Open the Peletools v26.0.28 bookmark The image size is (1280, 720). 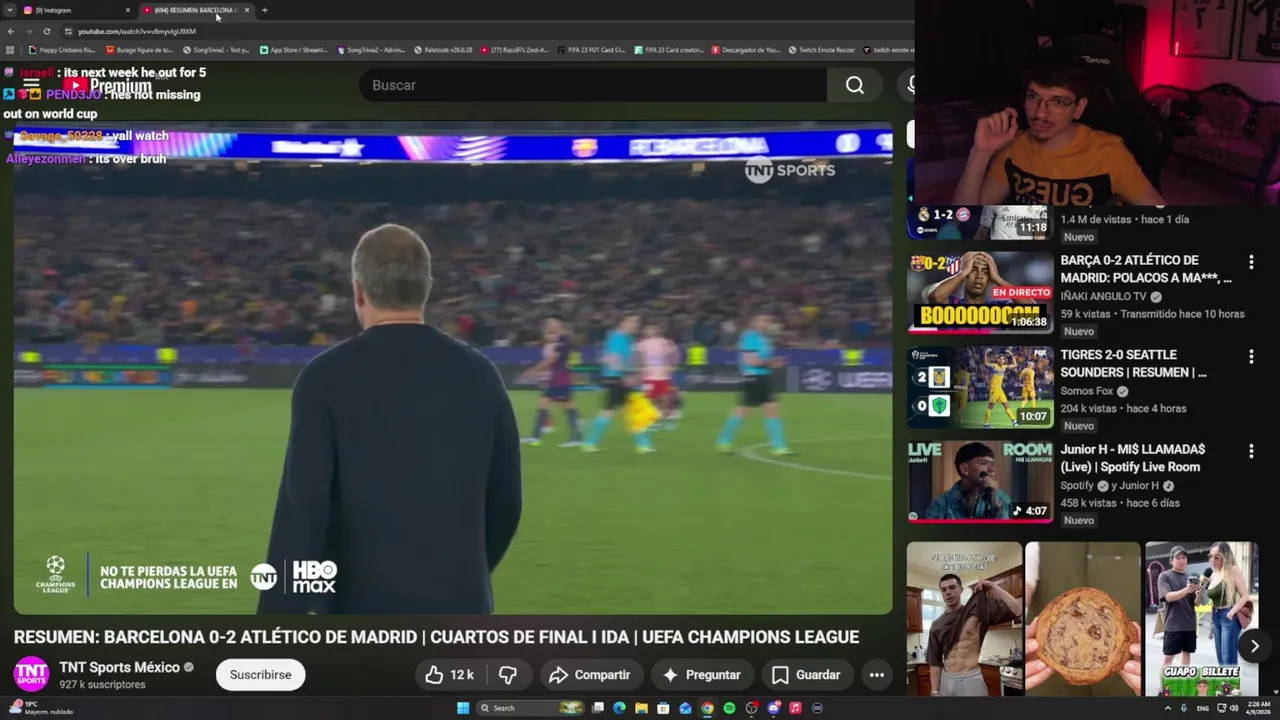[443, 50]
